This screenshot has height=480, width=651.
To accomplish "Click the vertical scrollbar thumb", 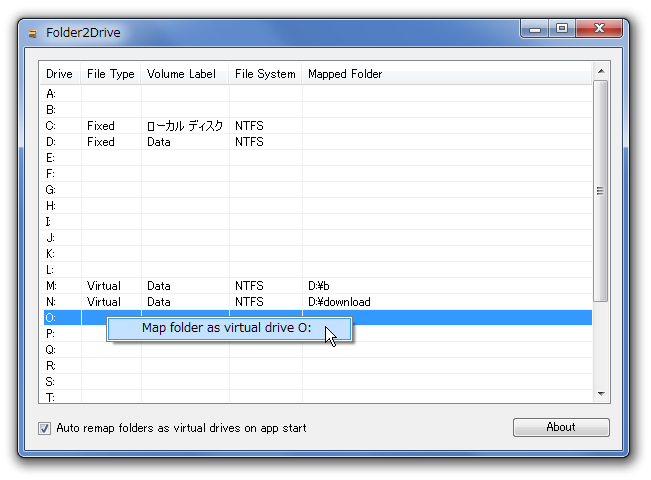I will pyautogui.click(x=600, y=191).
